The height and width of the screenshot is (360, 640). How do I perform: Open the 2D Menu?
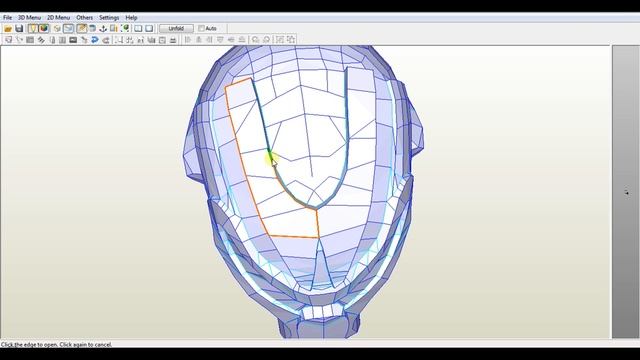click(58, 18)
